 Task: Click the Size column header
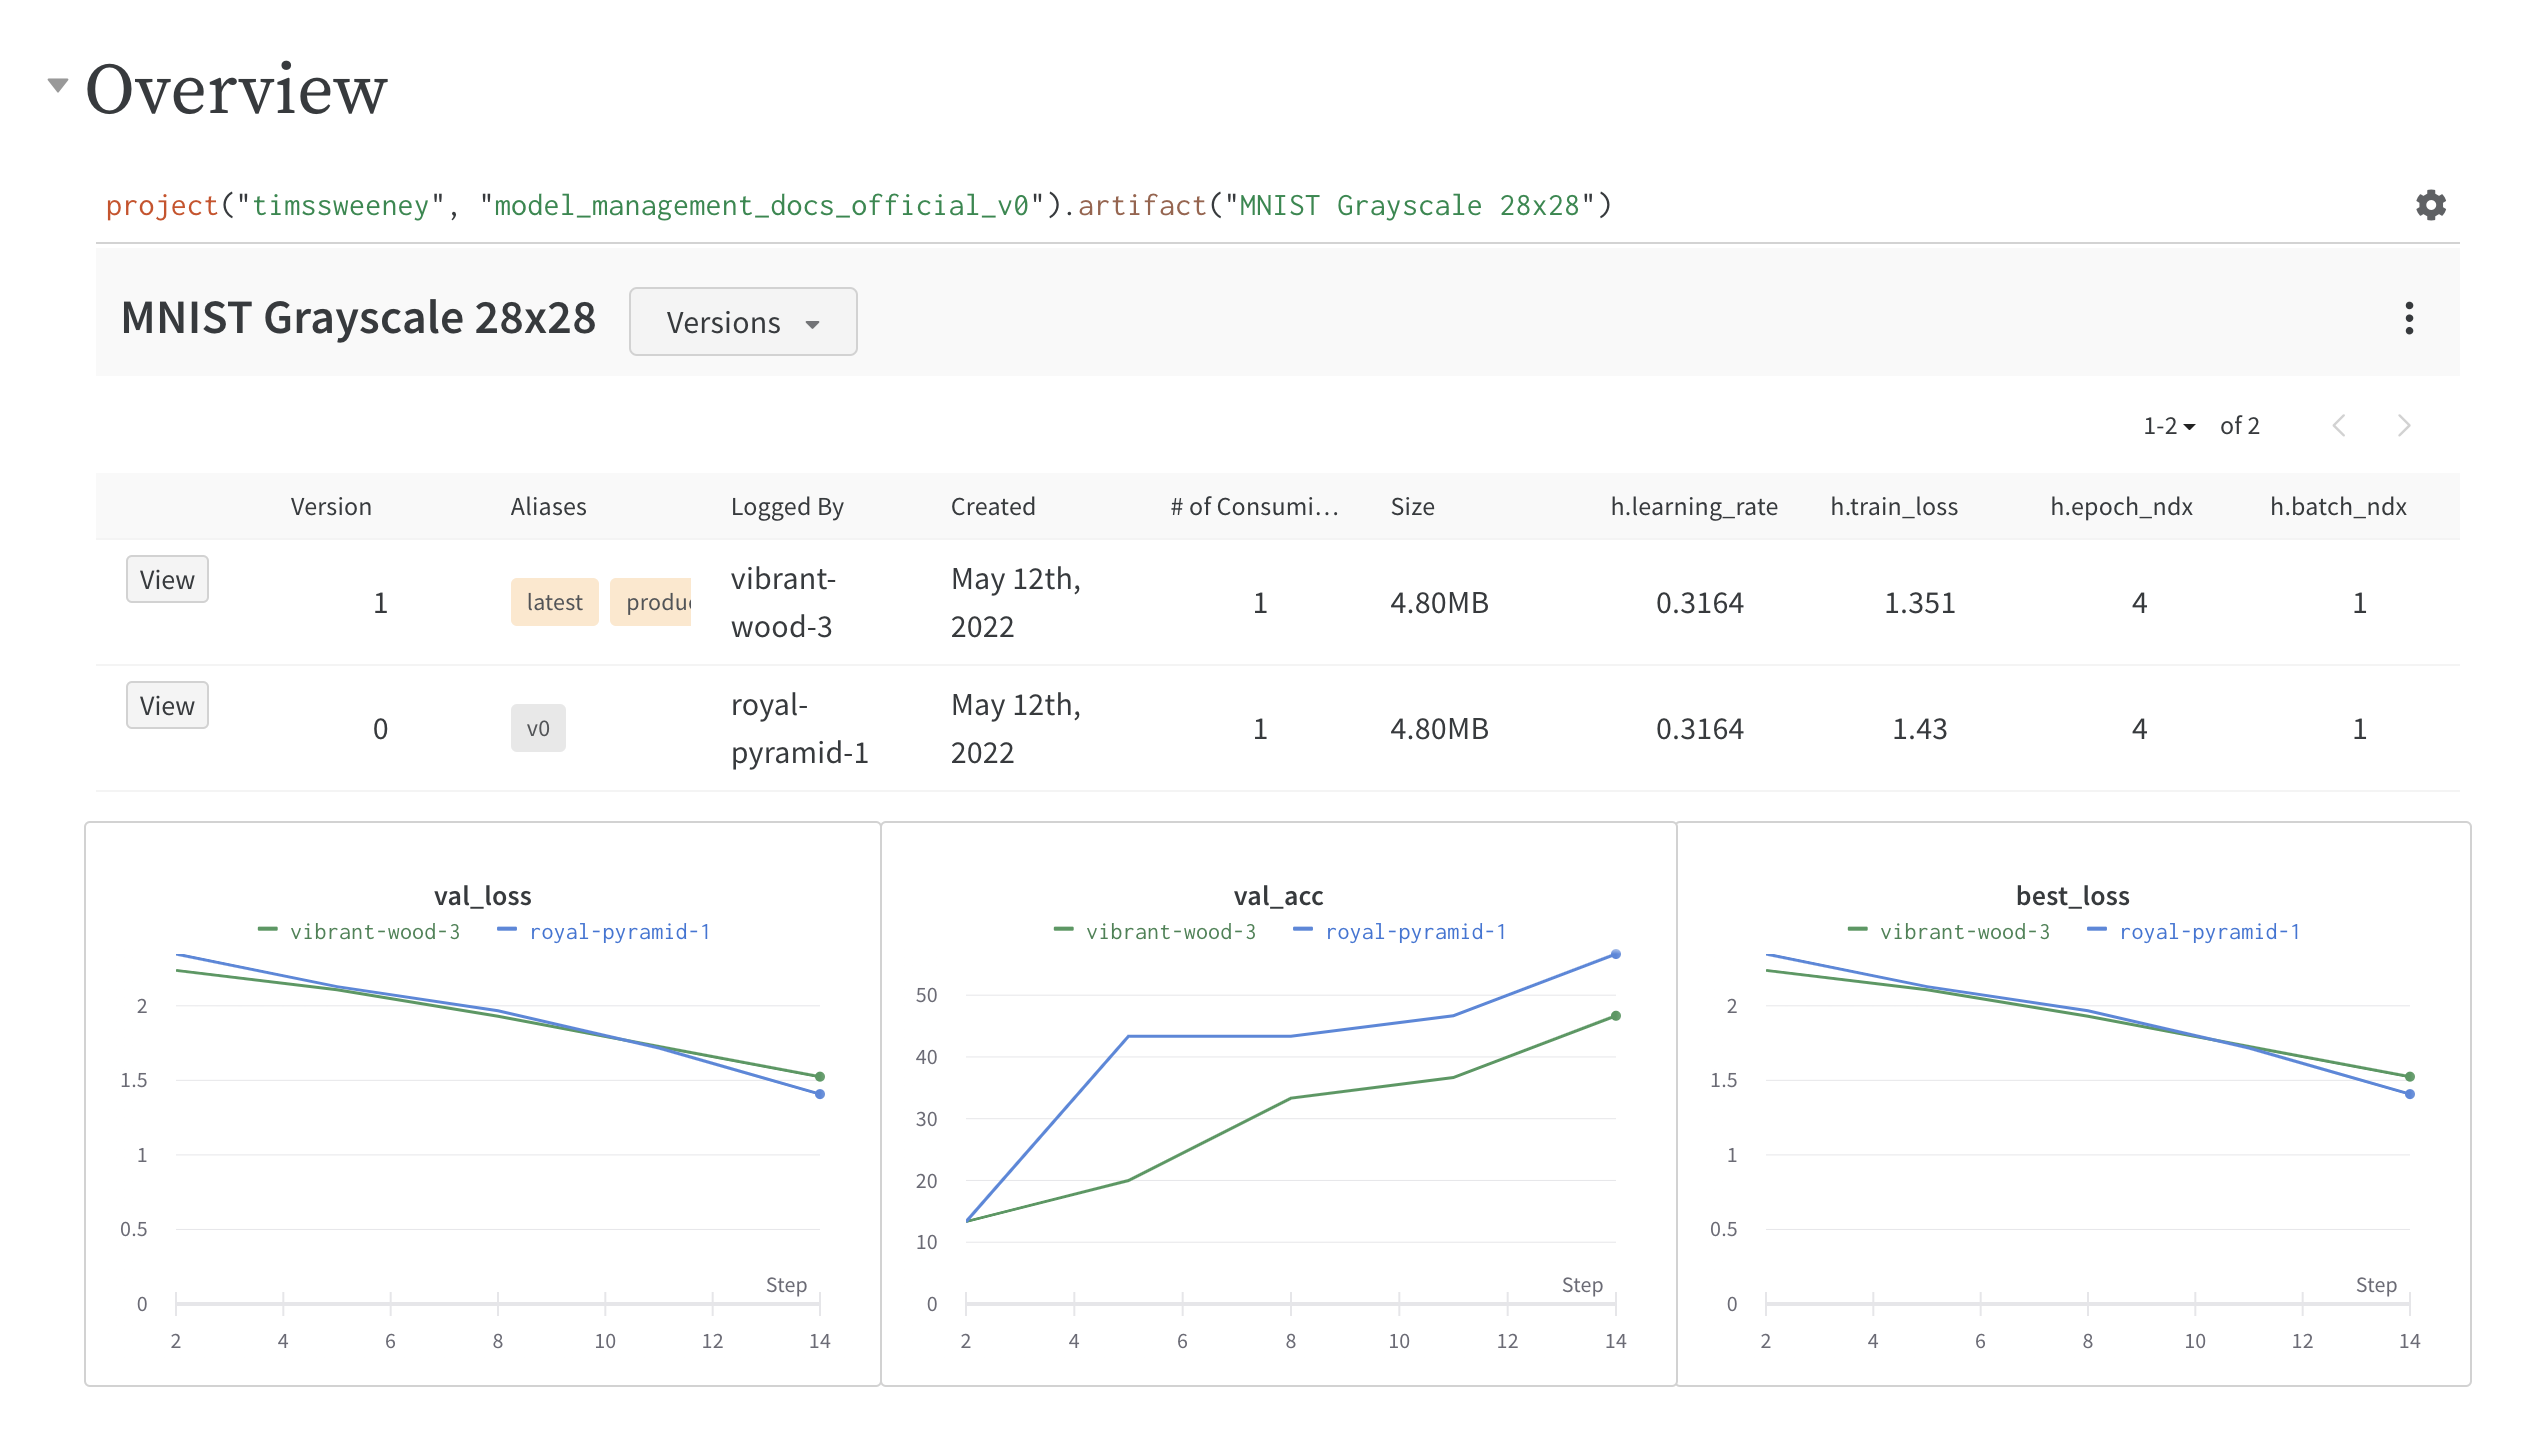[x=1412, y=507]
